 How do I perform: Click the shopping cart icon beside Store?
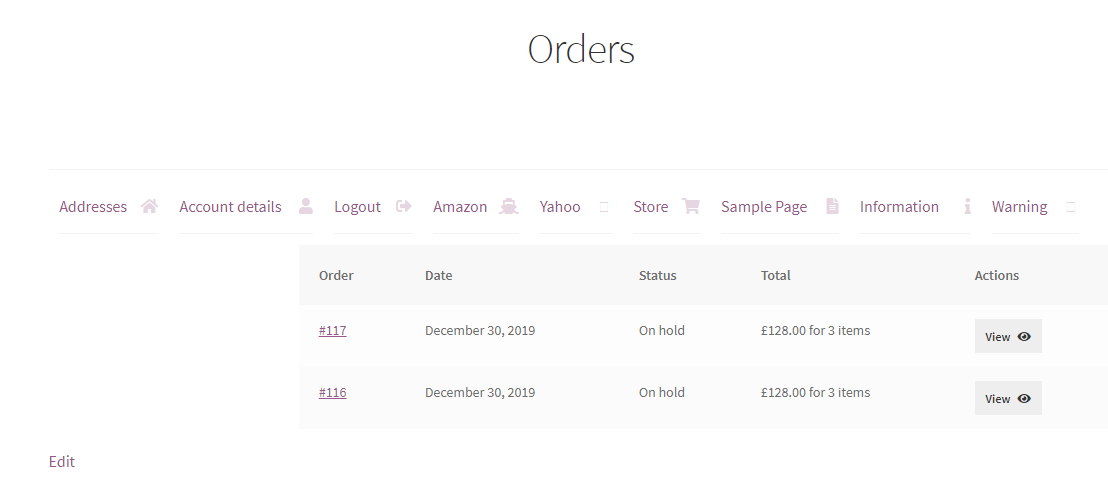pos(691,207)
